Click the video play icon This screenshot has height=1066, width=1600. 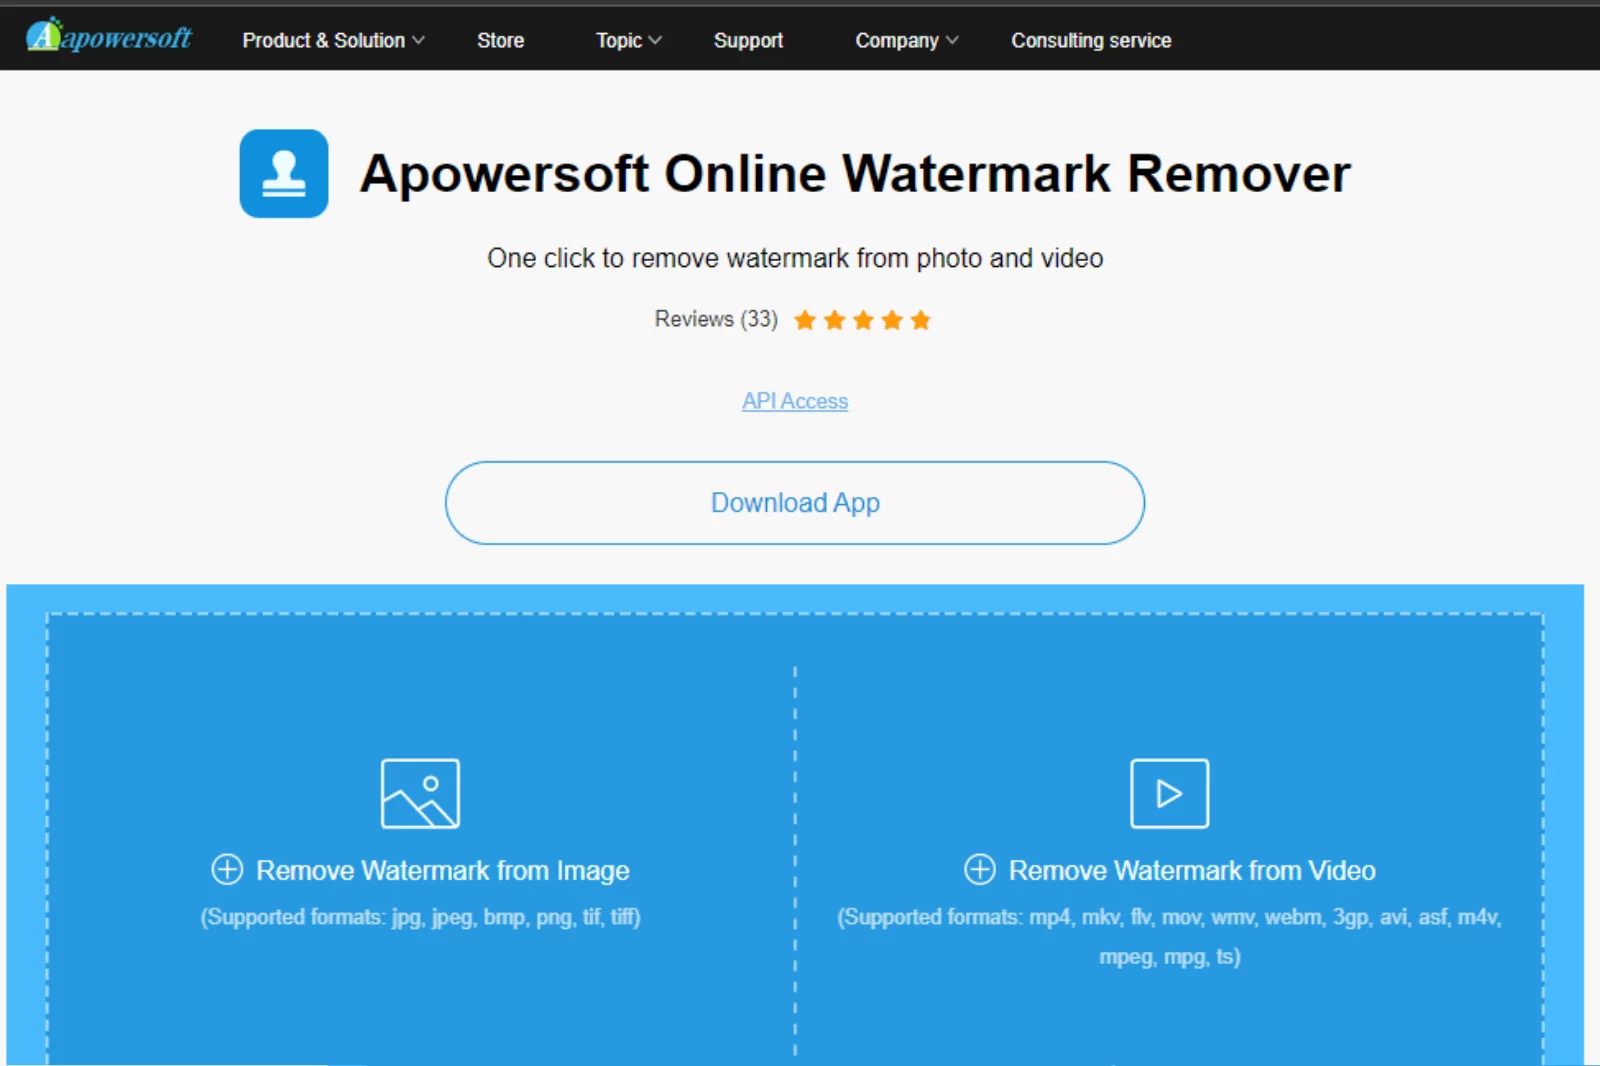[x=1169, y=793]
